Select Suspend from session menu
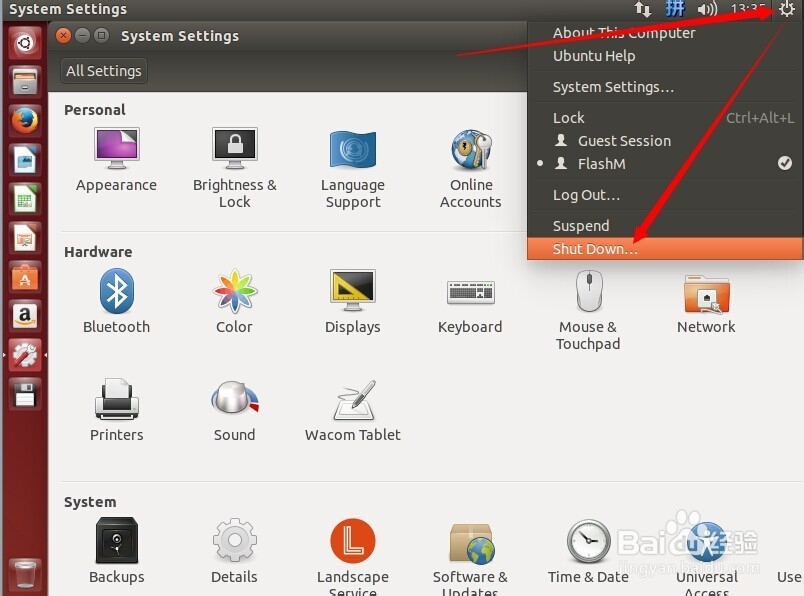 (666, 226)
